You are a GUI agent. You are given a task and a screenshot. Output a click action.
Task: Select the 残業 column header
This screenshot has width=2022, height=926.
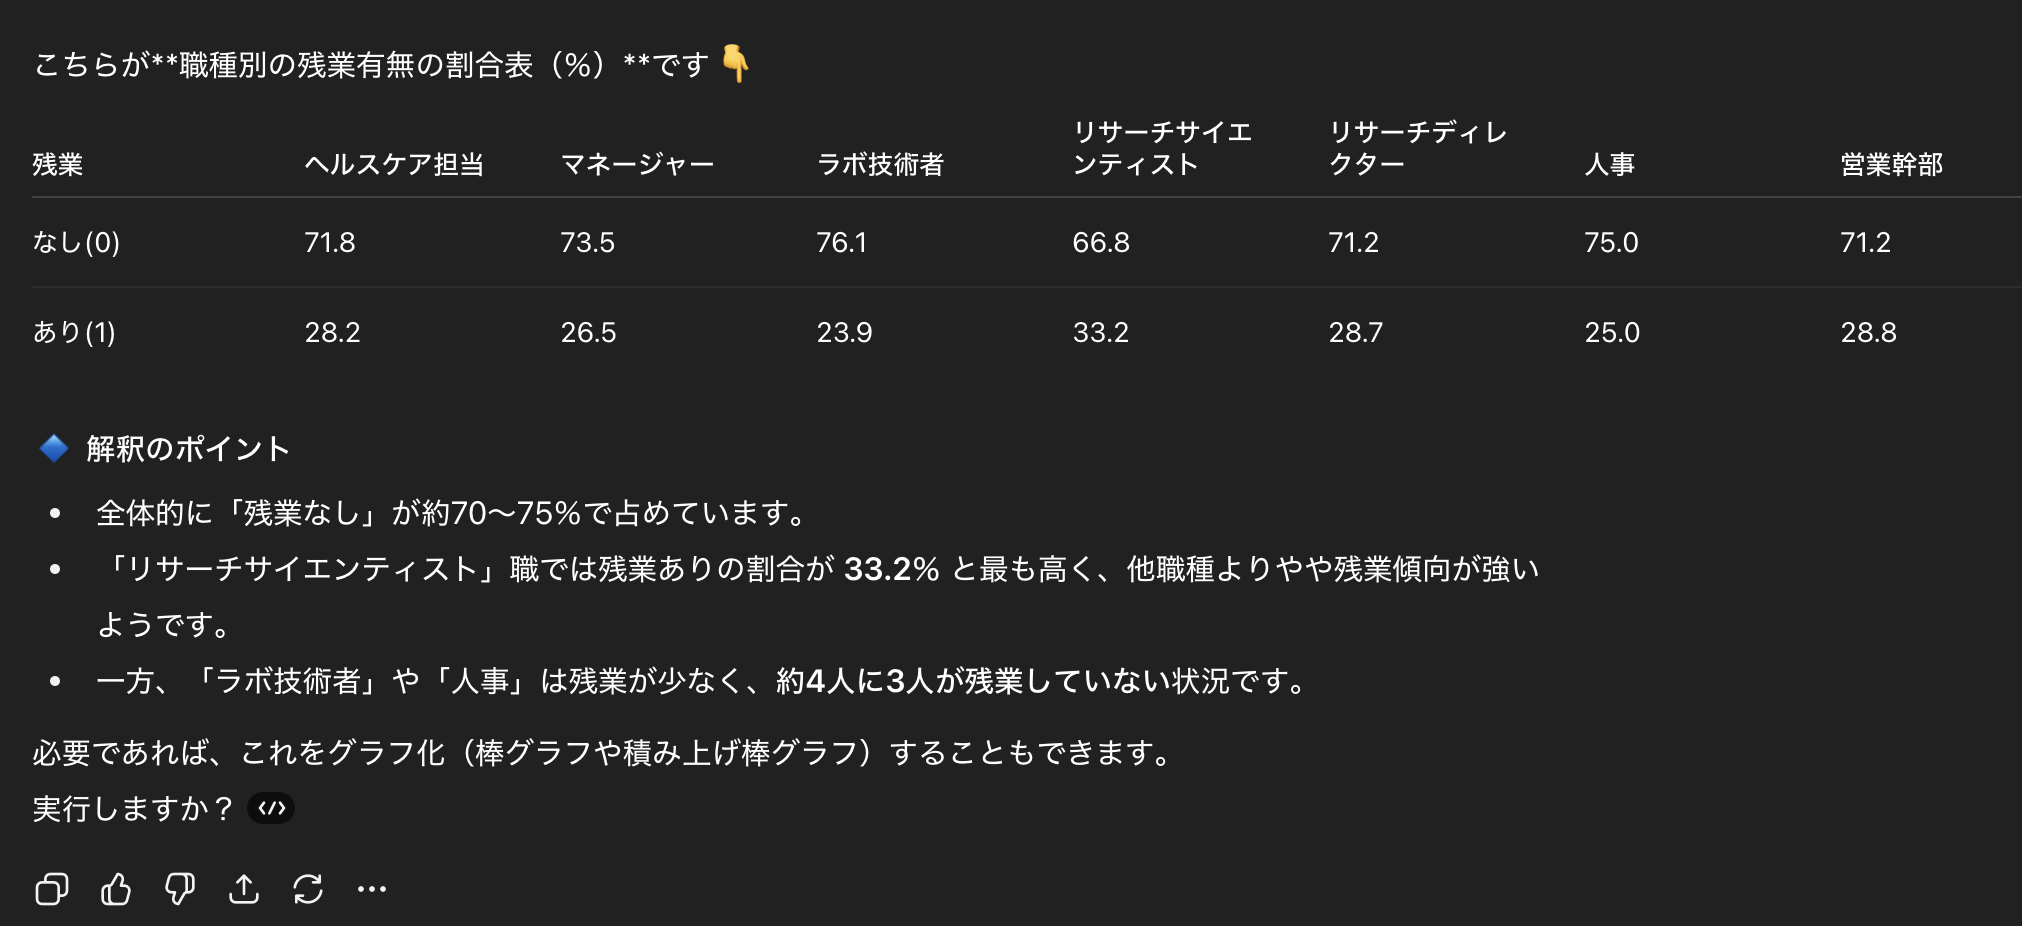[58, 165]
